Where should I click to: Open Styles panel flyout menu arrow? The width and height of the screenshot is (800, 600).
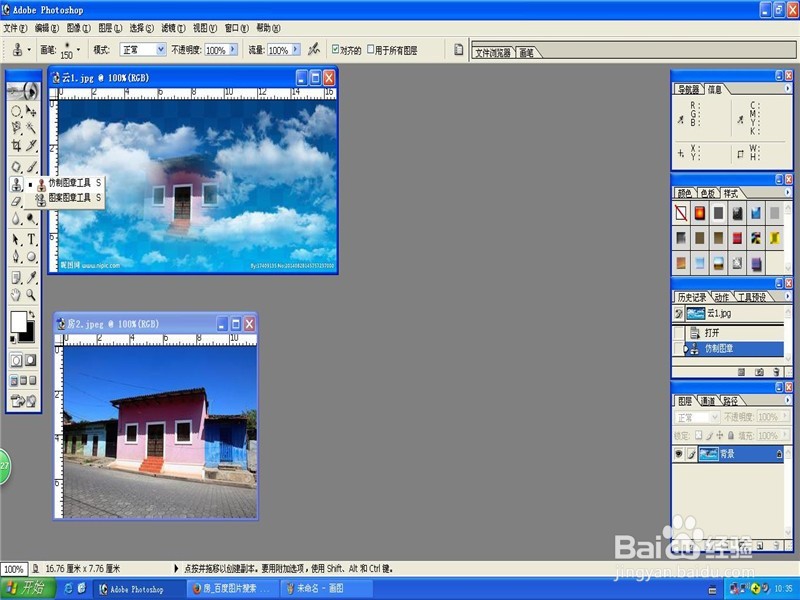coord(787,192)
